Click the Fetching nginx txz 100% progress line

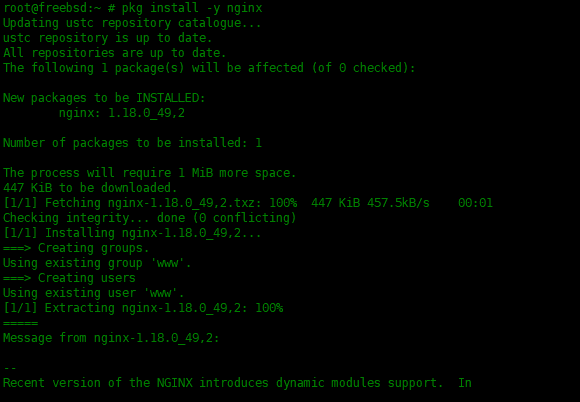click(248, 203)
